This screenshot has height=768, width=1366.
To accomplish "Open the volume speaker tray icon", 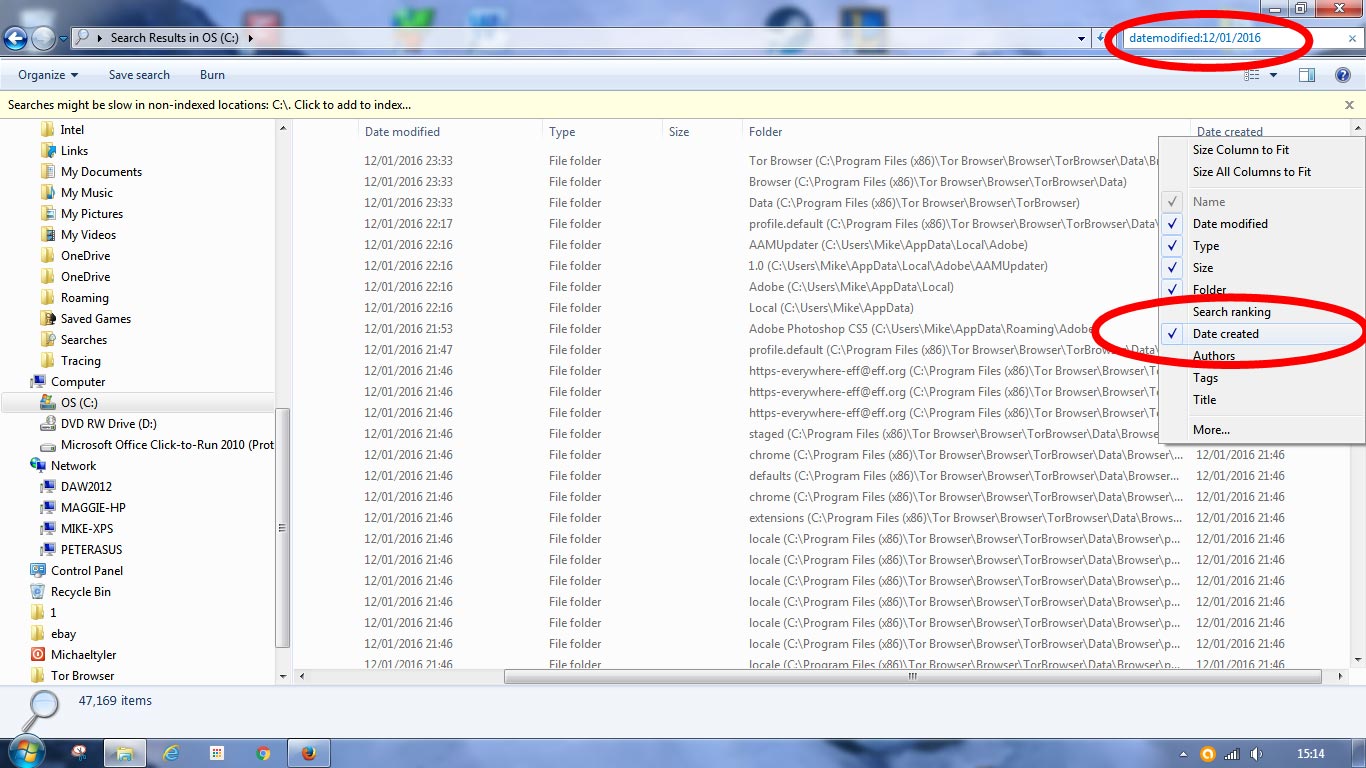I will [1256, 754].
